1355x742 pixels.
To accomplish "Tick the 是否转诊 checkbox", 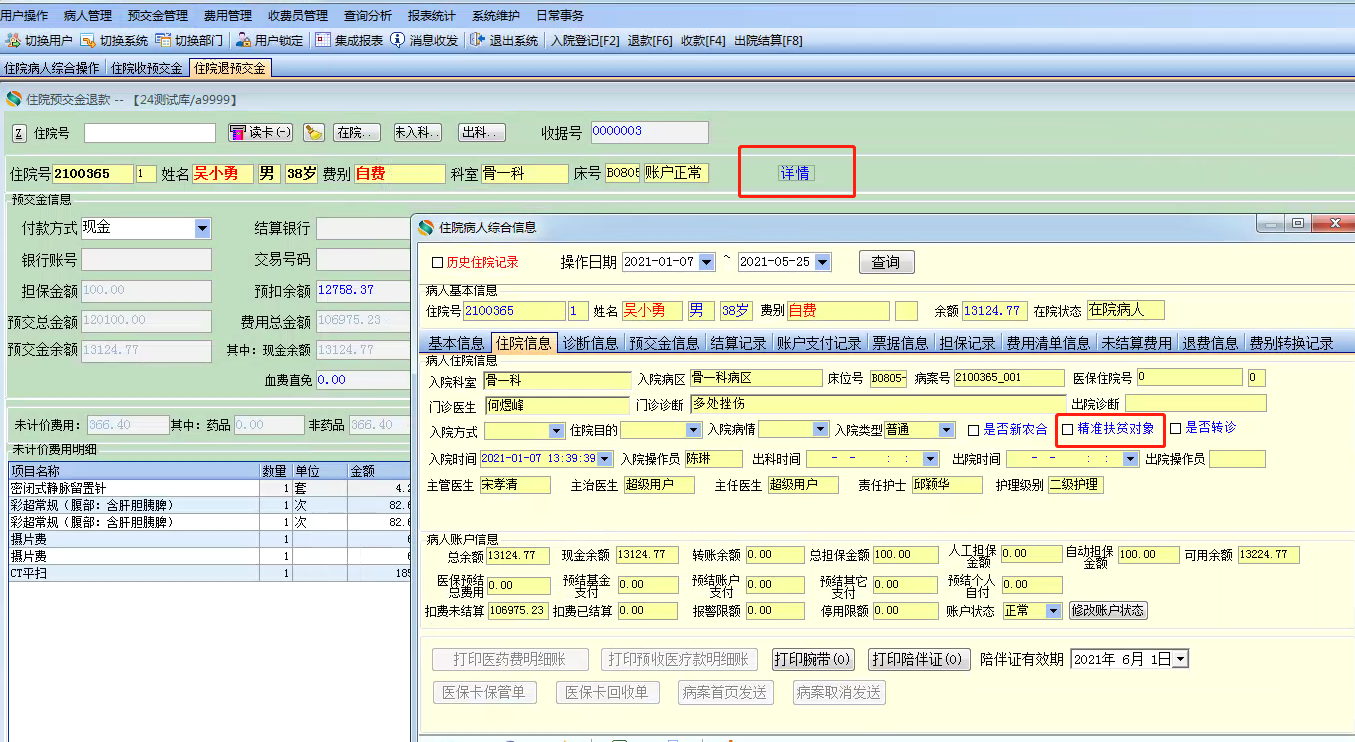I will (1176, 429).
